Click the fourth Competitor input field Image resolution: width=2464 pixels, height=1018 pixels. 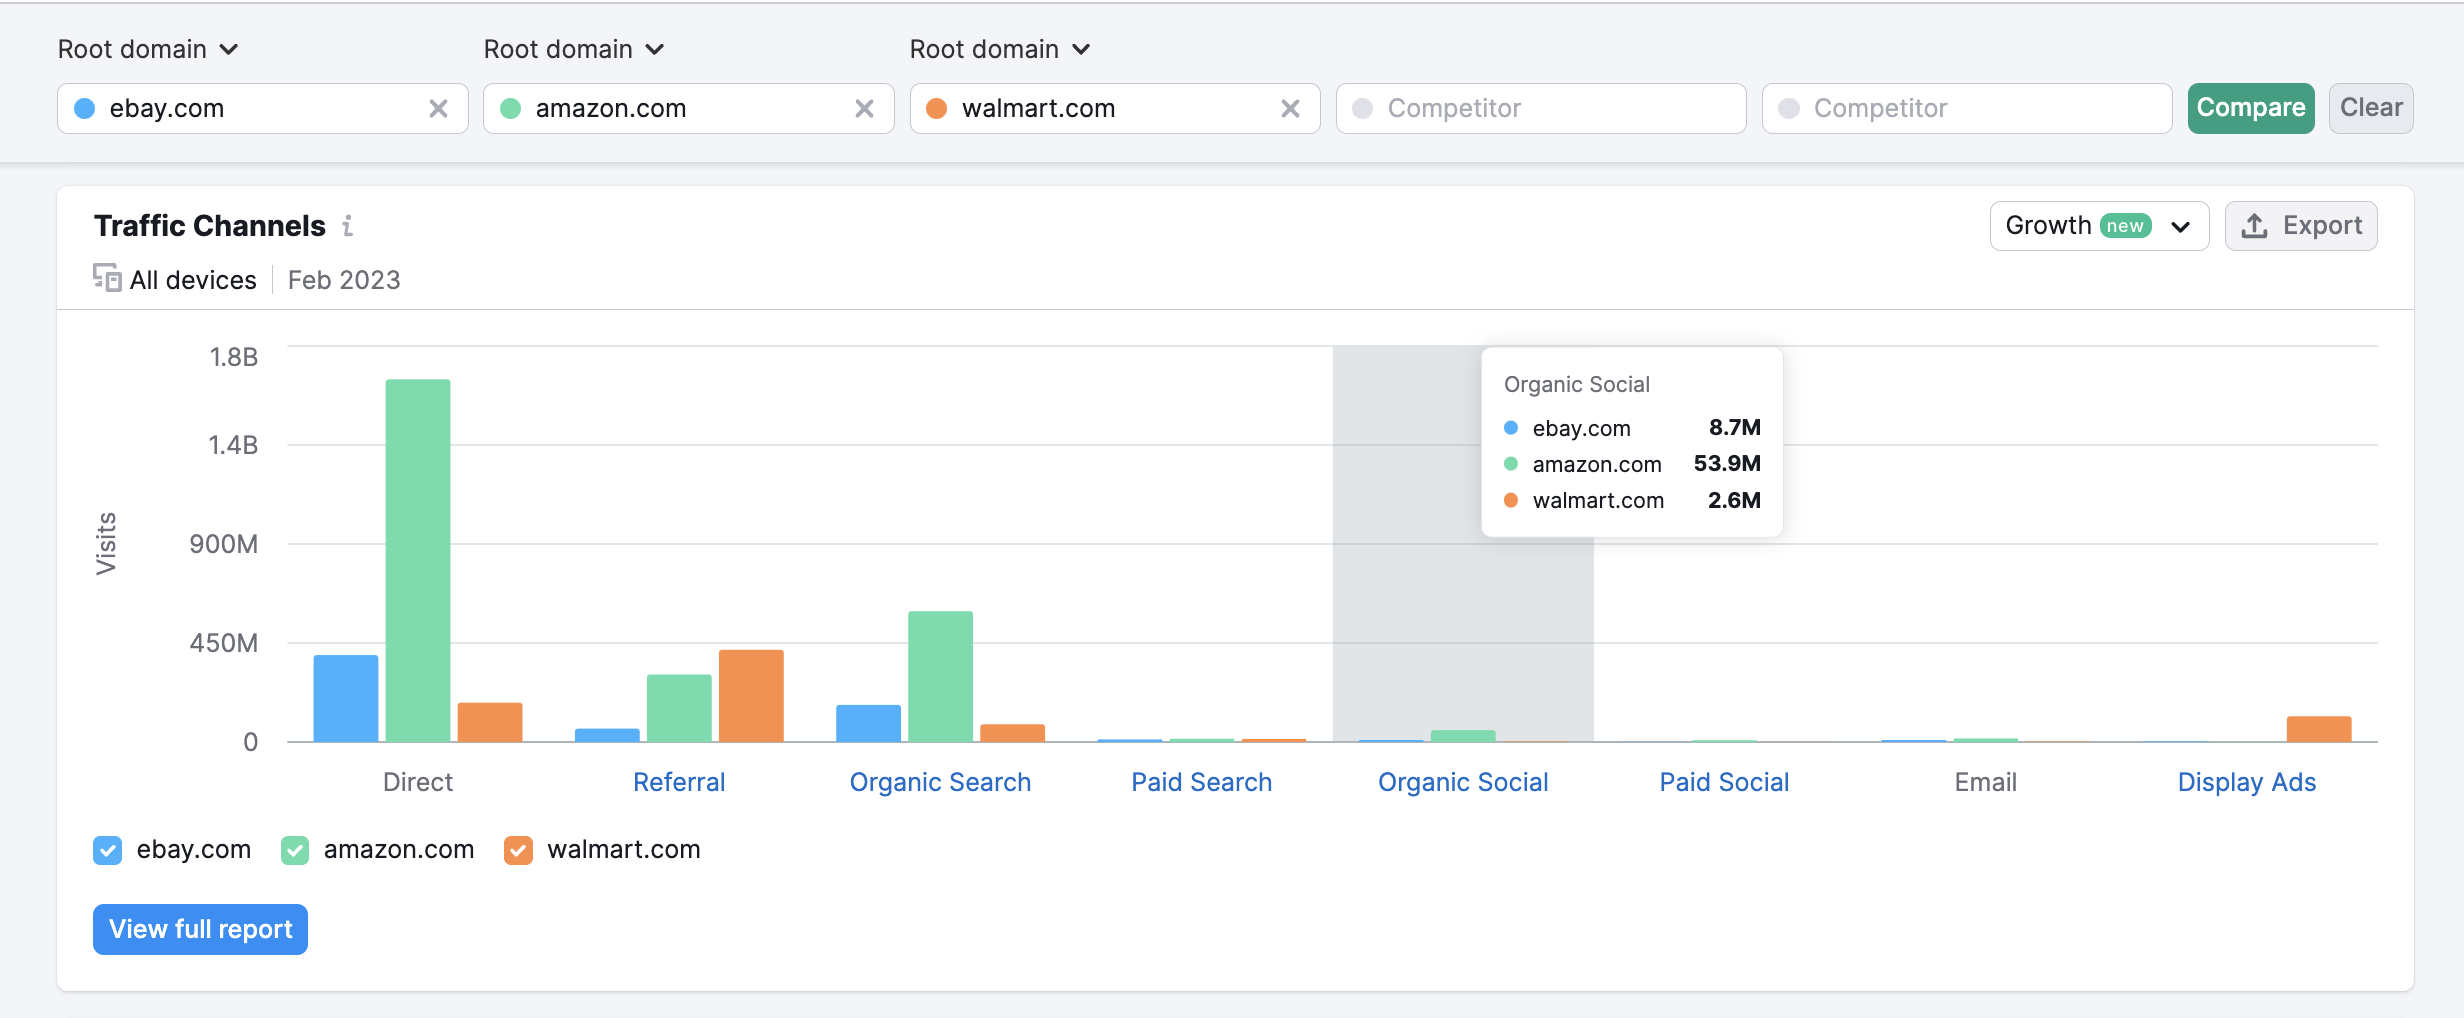(x=1541, y=108)
